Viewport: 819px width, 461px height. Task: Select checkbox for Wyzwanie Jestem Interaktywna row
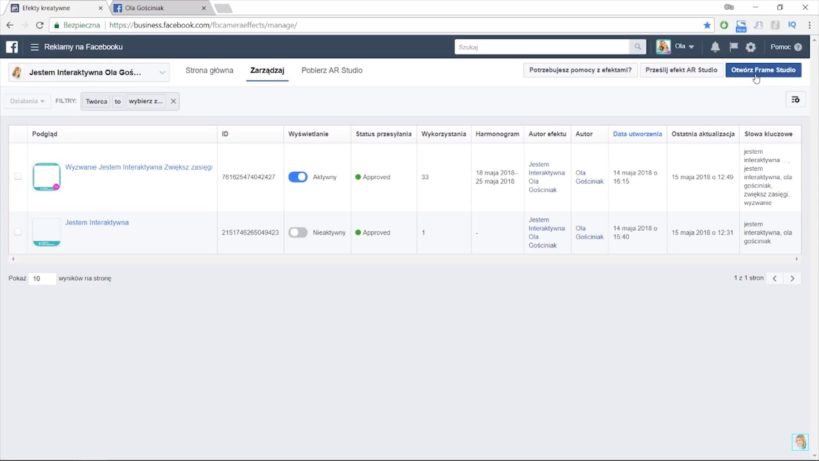tap(18, 176)
